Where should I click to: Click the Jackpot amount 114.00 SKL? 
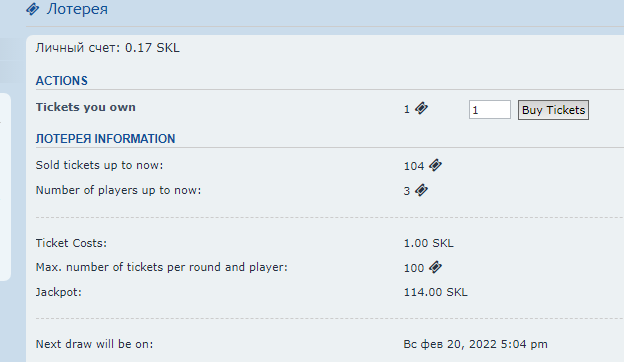(436, 292)
